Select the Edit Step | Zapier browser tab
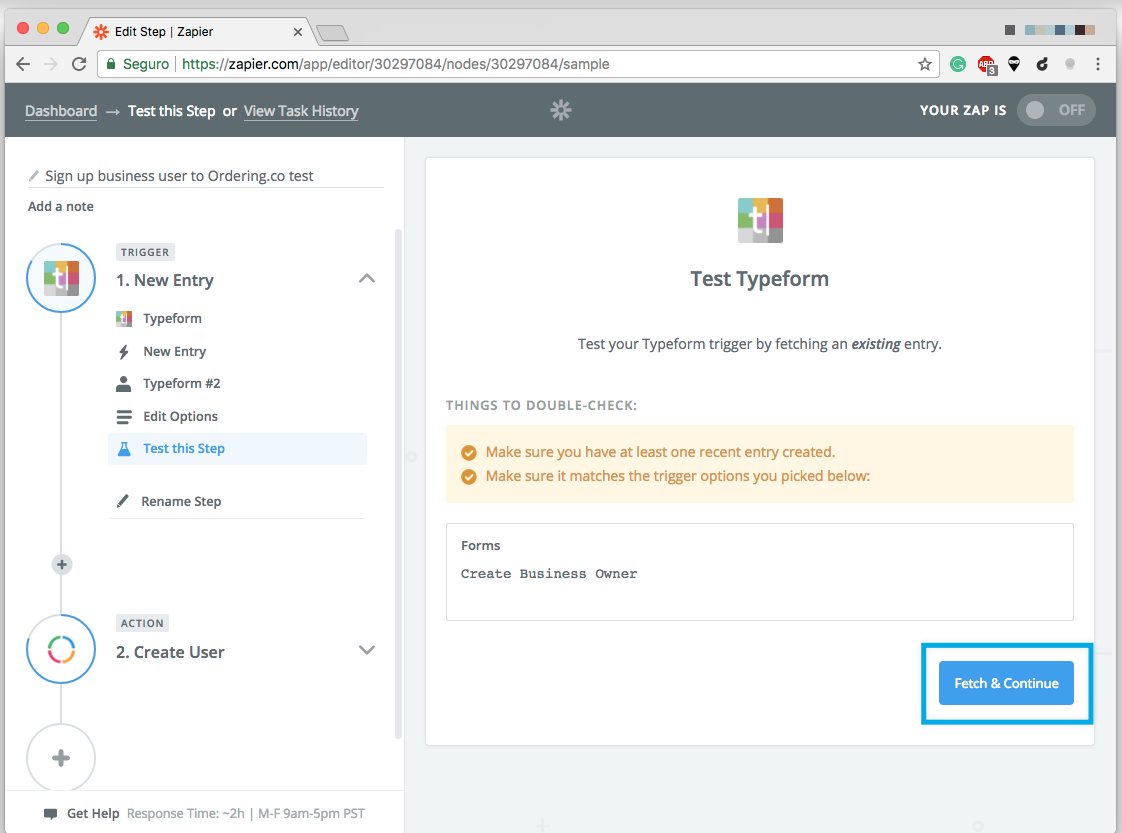This screenshot has height=833, width=1122. pos(193,31)
